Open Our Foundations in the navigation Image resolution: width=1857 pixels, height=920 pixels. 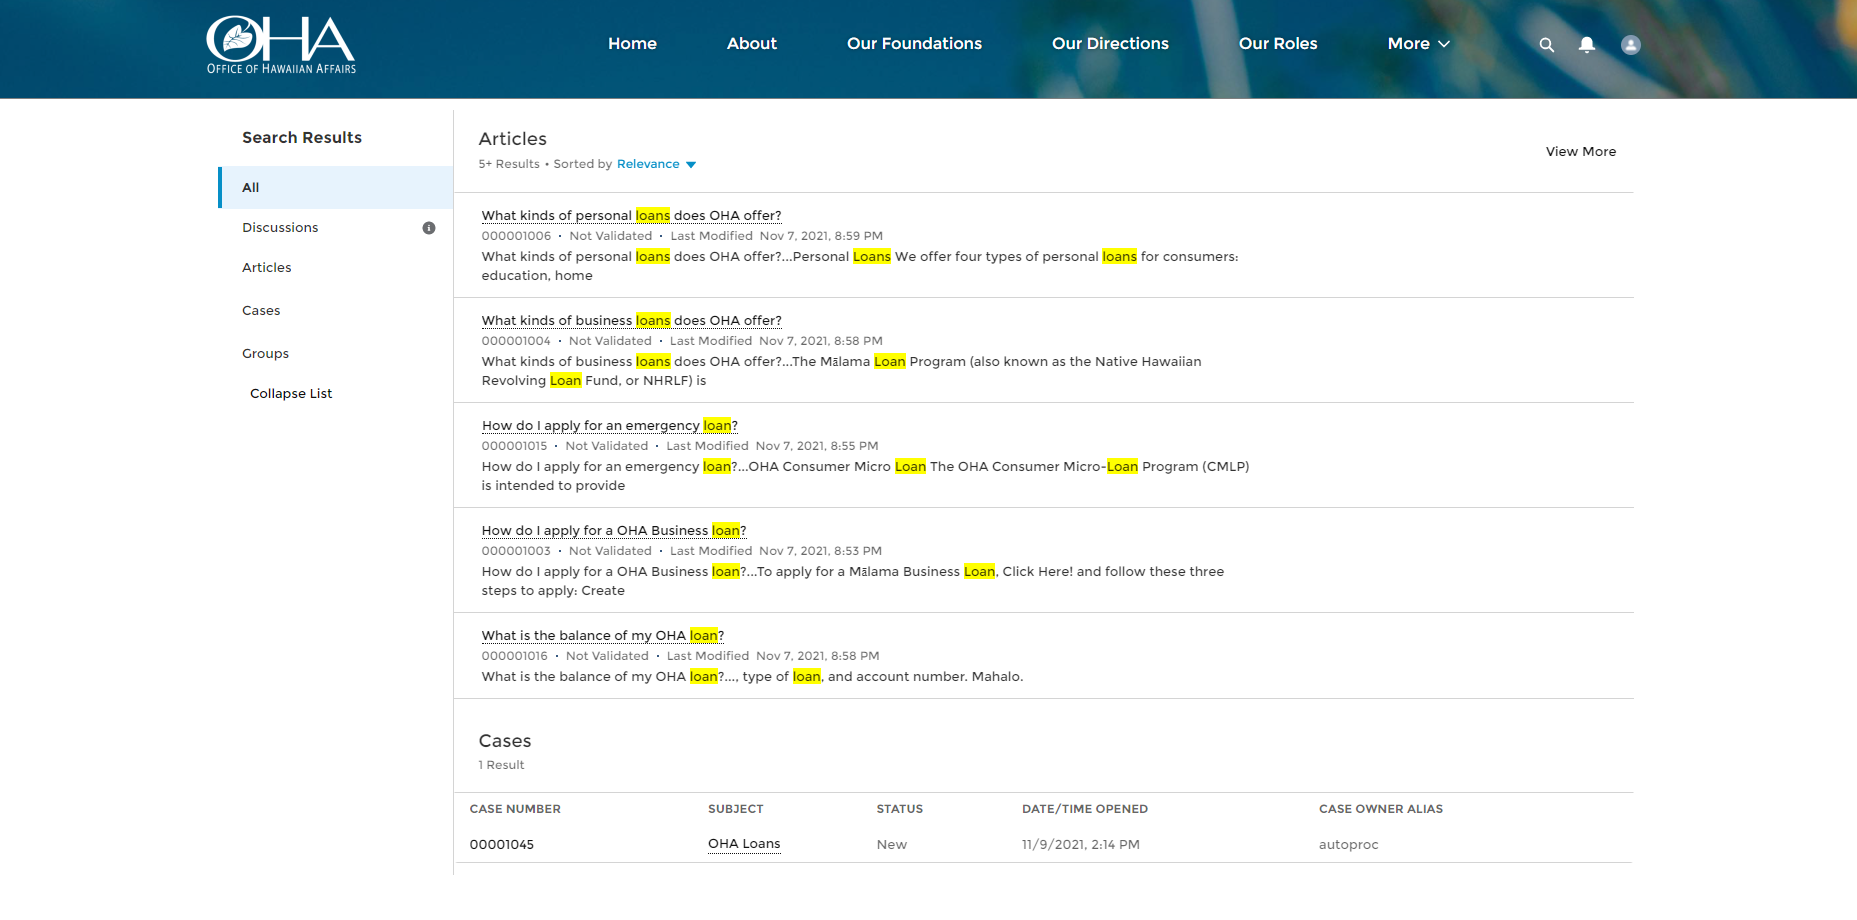[914, 44]
